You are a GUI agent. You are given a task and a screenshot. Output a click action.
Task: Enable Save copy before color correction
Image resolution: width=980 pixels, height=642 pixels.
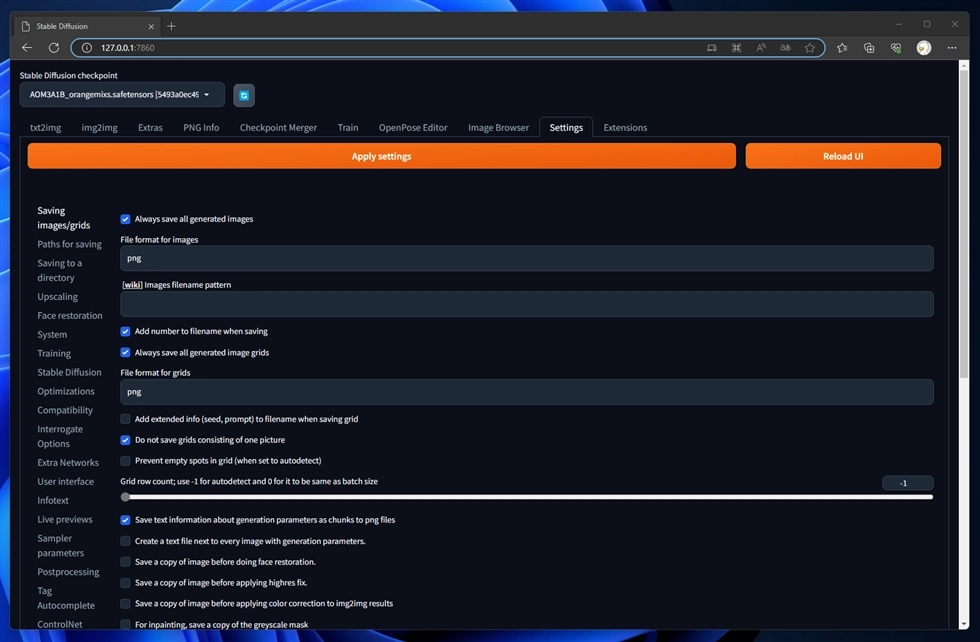point(125,603)
